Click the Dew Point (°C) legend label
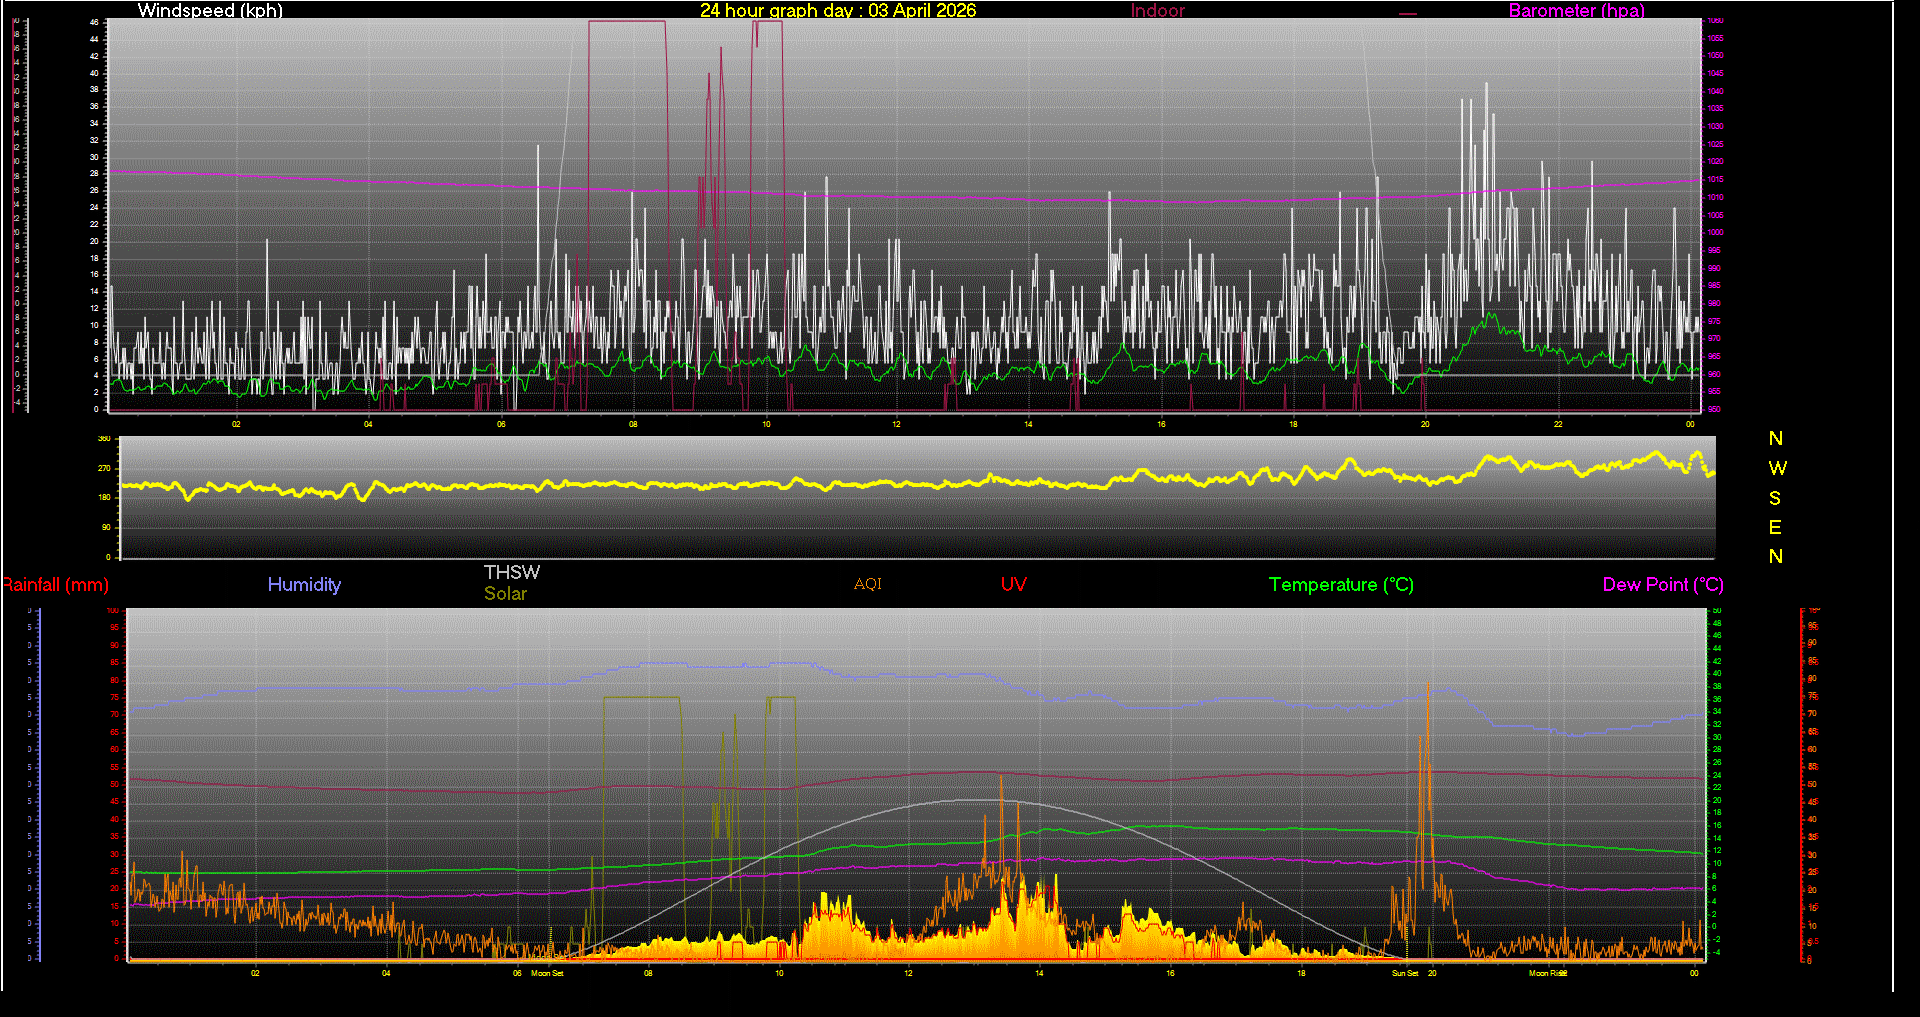The width and height of the screenshot is (1920, 1017). (1662, 585)
